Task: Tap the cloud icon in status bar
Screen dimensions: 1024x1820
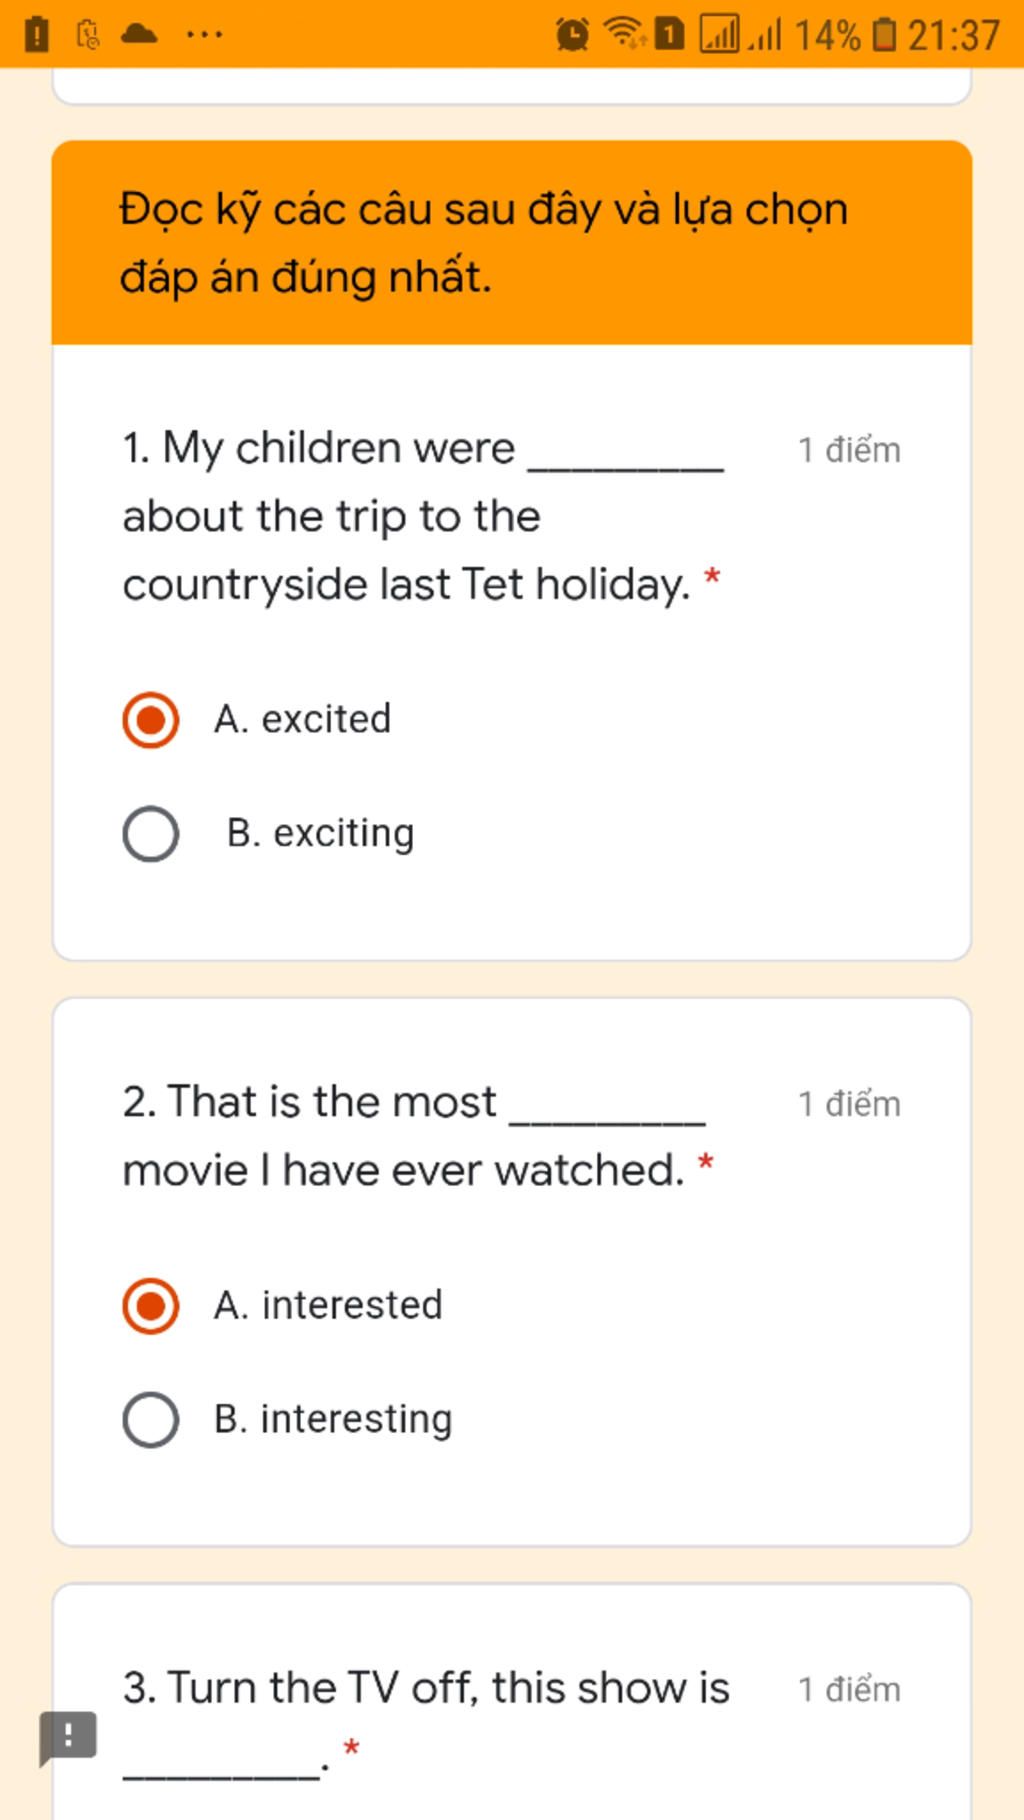Action: 139,34
